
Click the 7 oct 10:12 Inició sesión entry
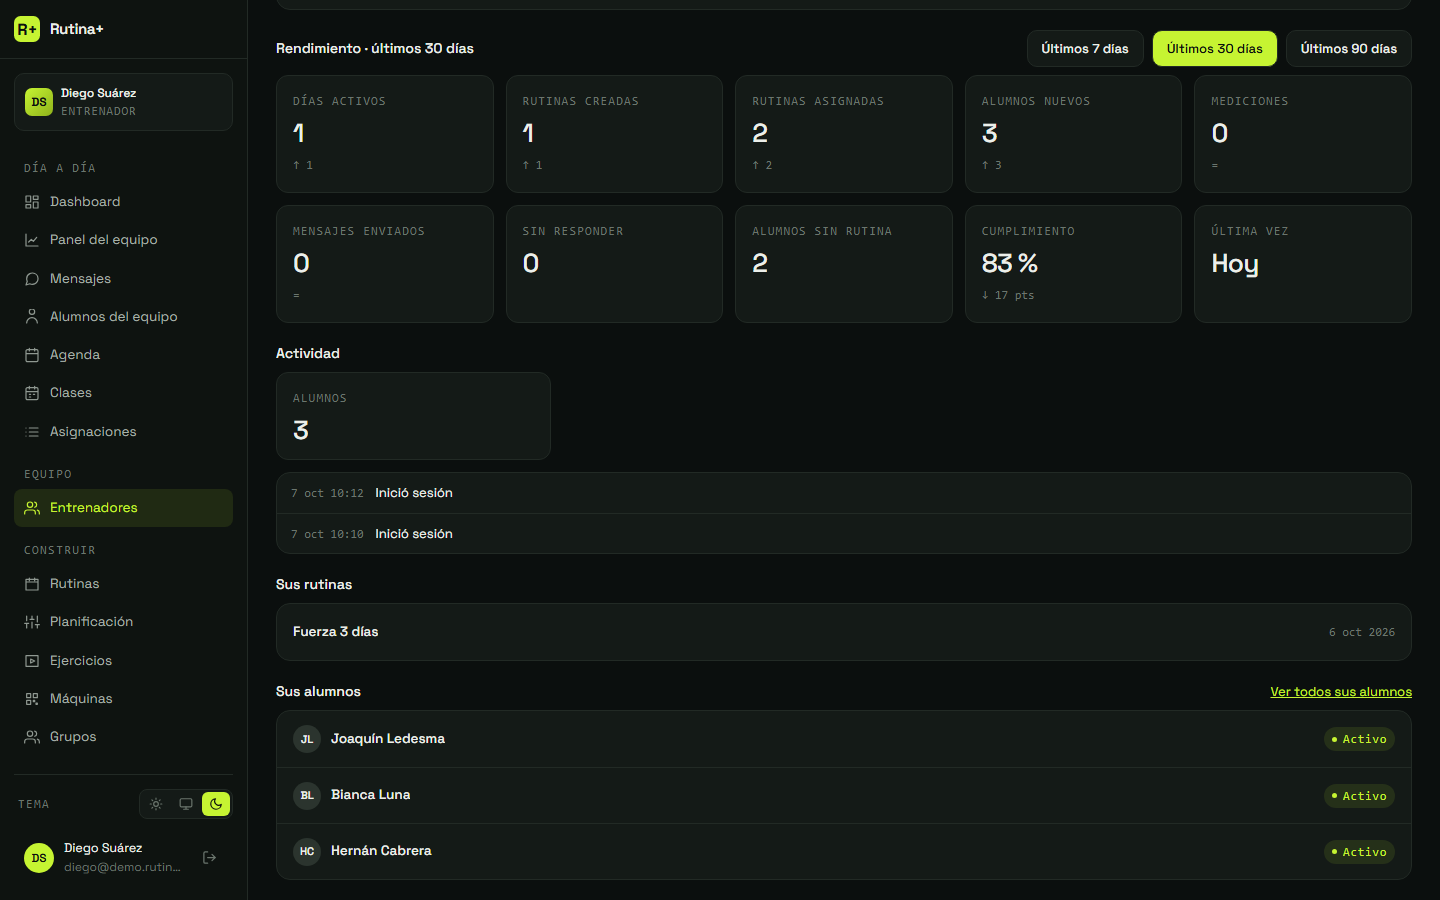(x=844, y=493)
